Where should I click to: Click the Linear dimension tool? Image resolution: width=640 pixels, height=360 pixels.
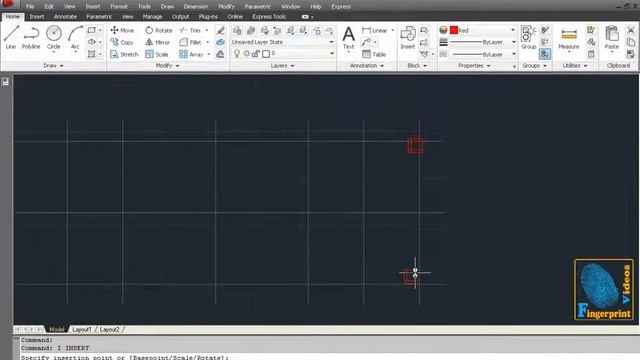[x=375, y=30]
